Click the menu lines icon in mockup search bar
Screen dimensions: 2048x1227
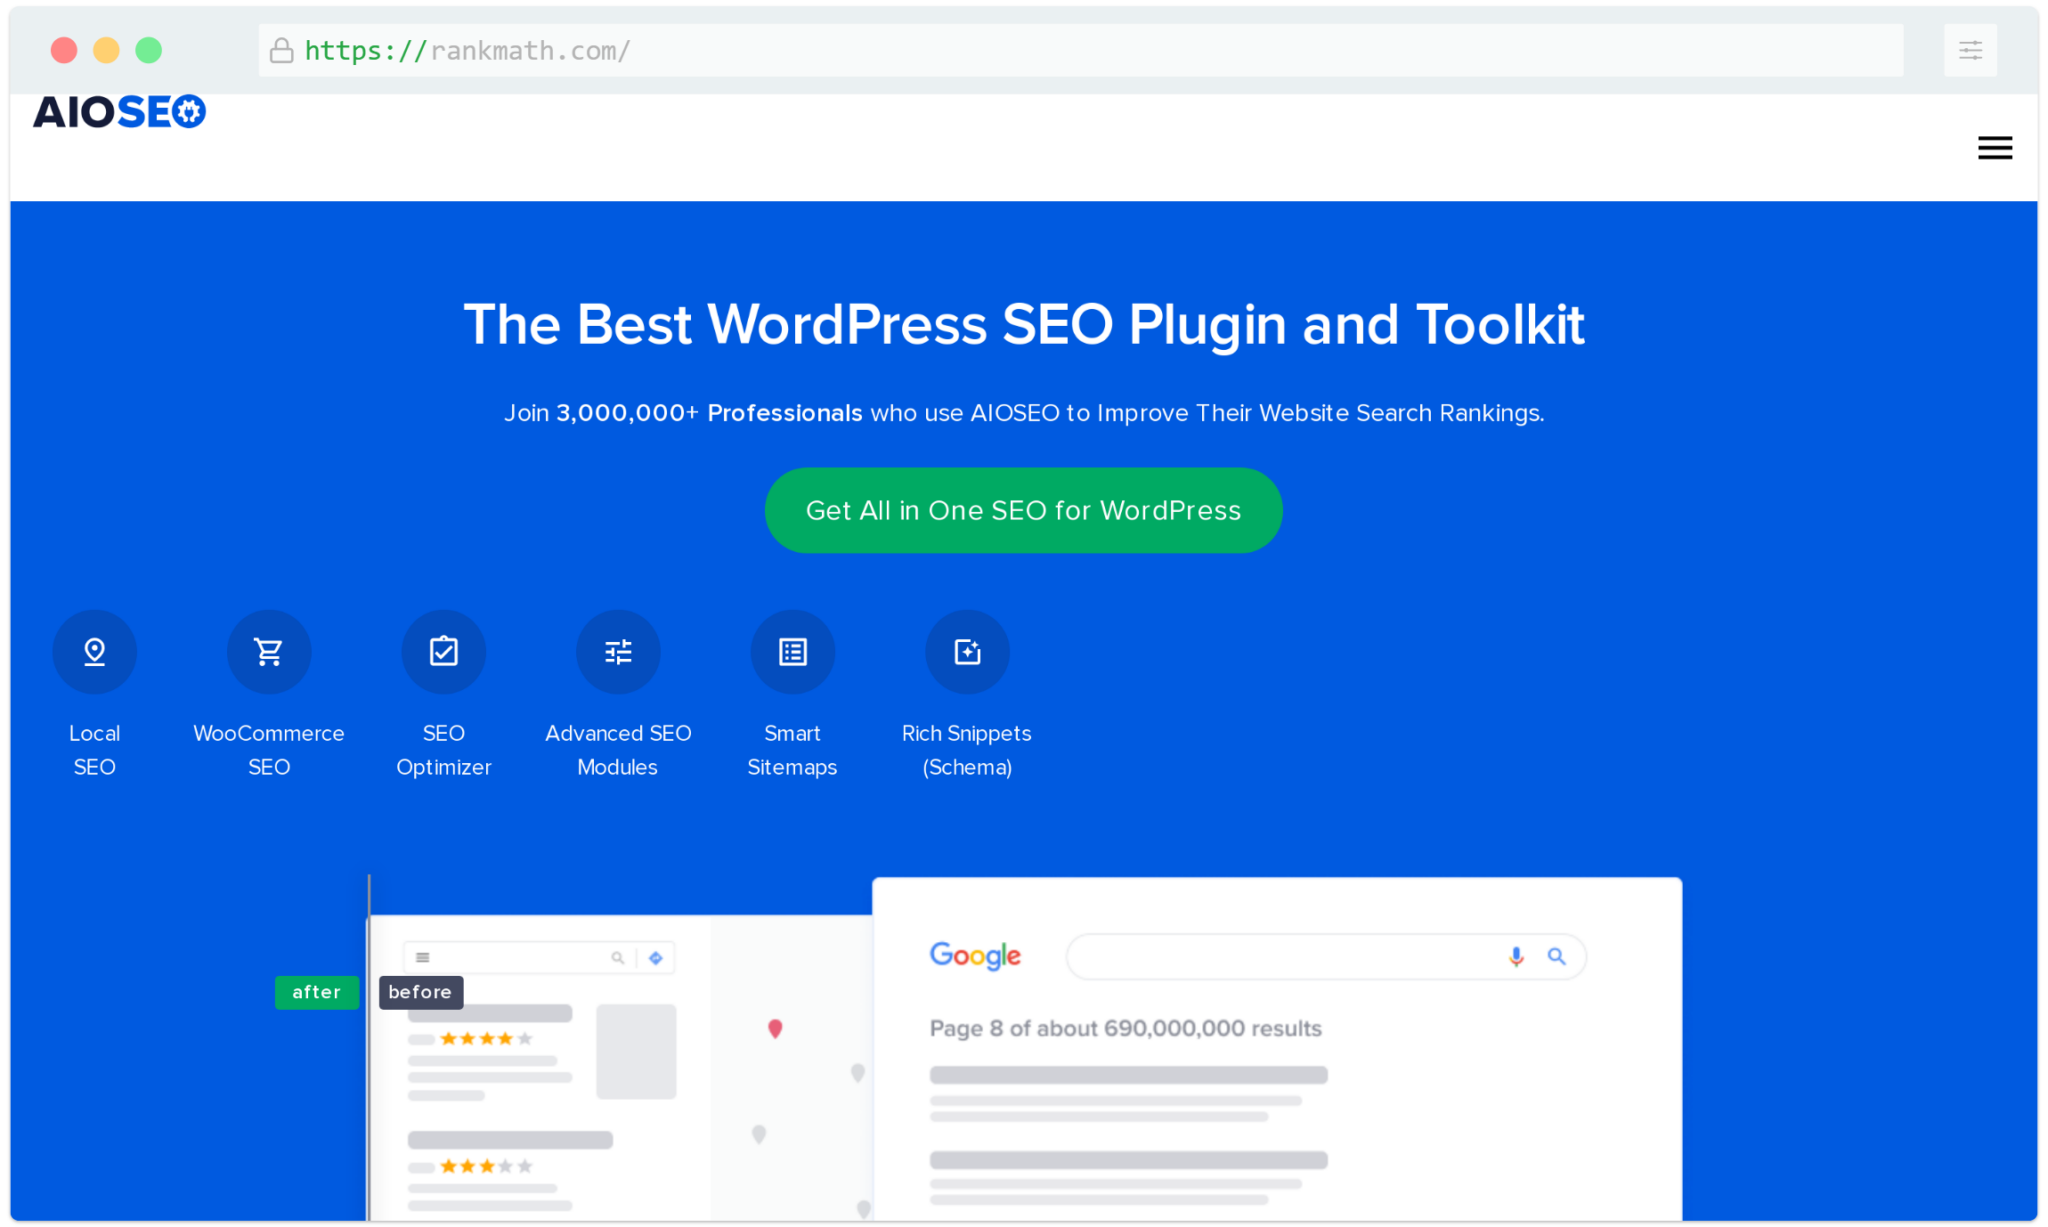click(x=423, y=958)
